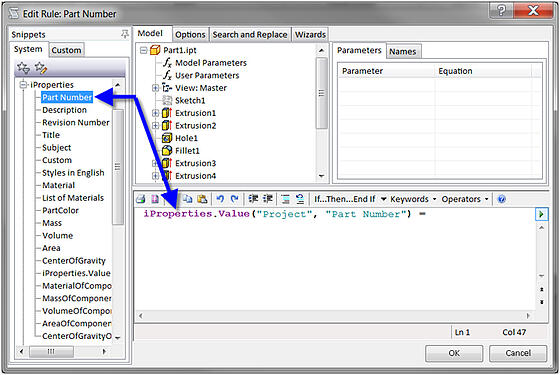Click the redo arrow in editor toolbar
The width and height of the screenshot is (560, 375).
pos(235,199)
